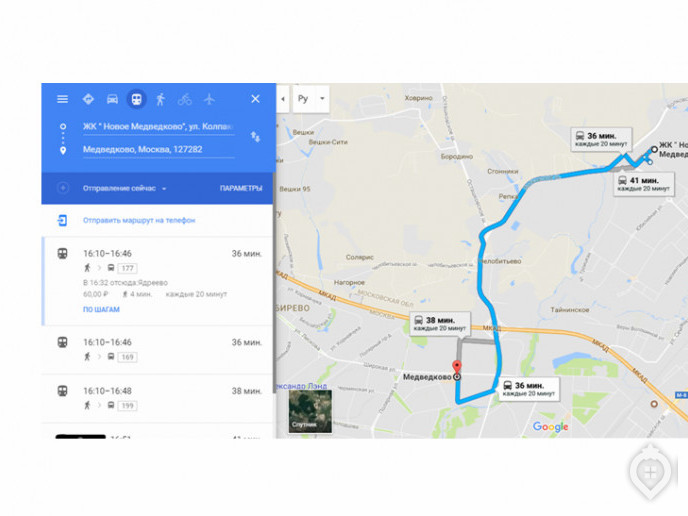This screenshot has width=688, height=516.
Task: Click 'Отправить маршрут на телефон' link
Action: click(x=139, y=220)
